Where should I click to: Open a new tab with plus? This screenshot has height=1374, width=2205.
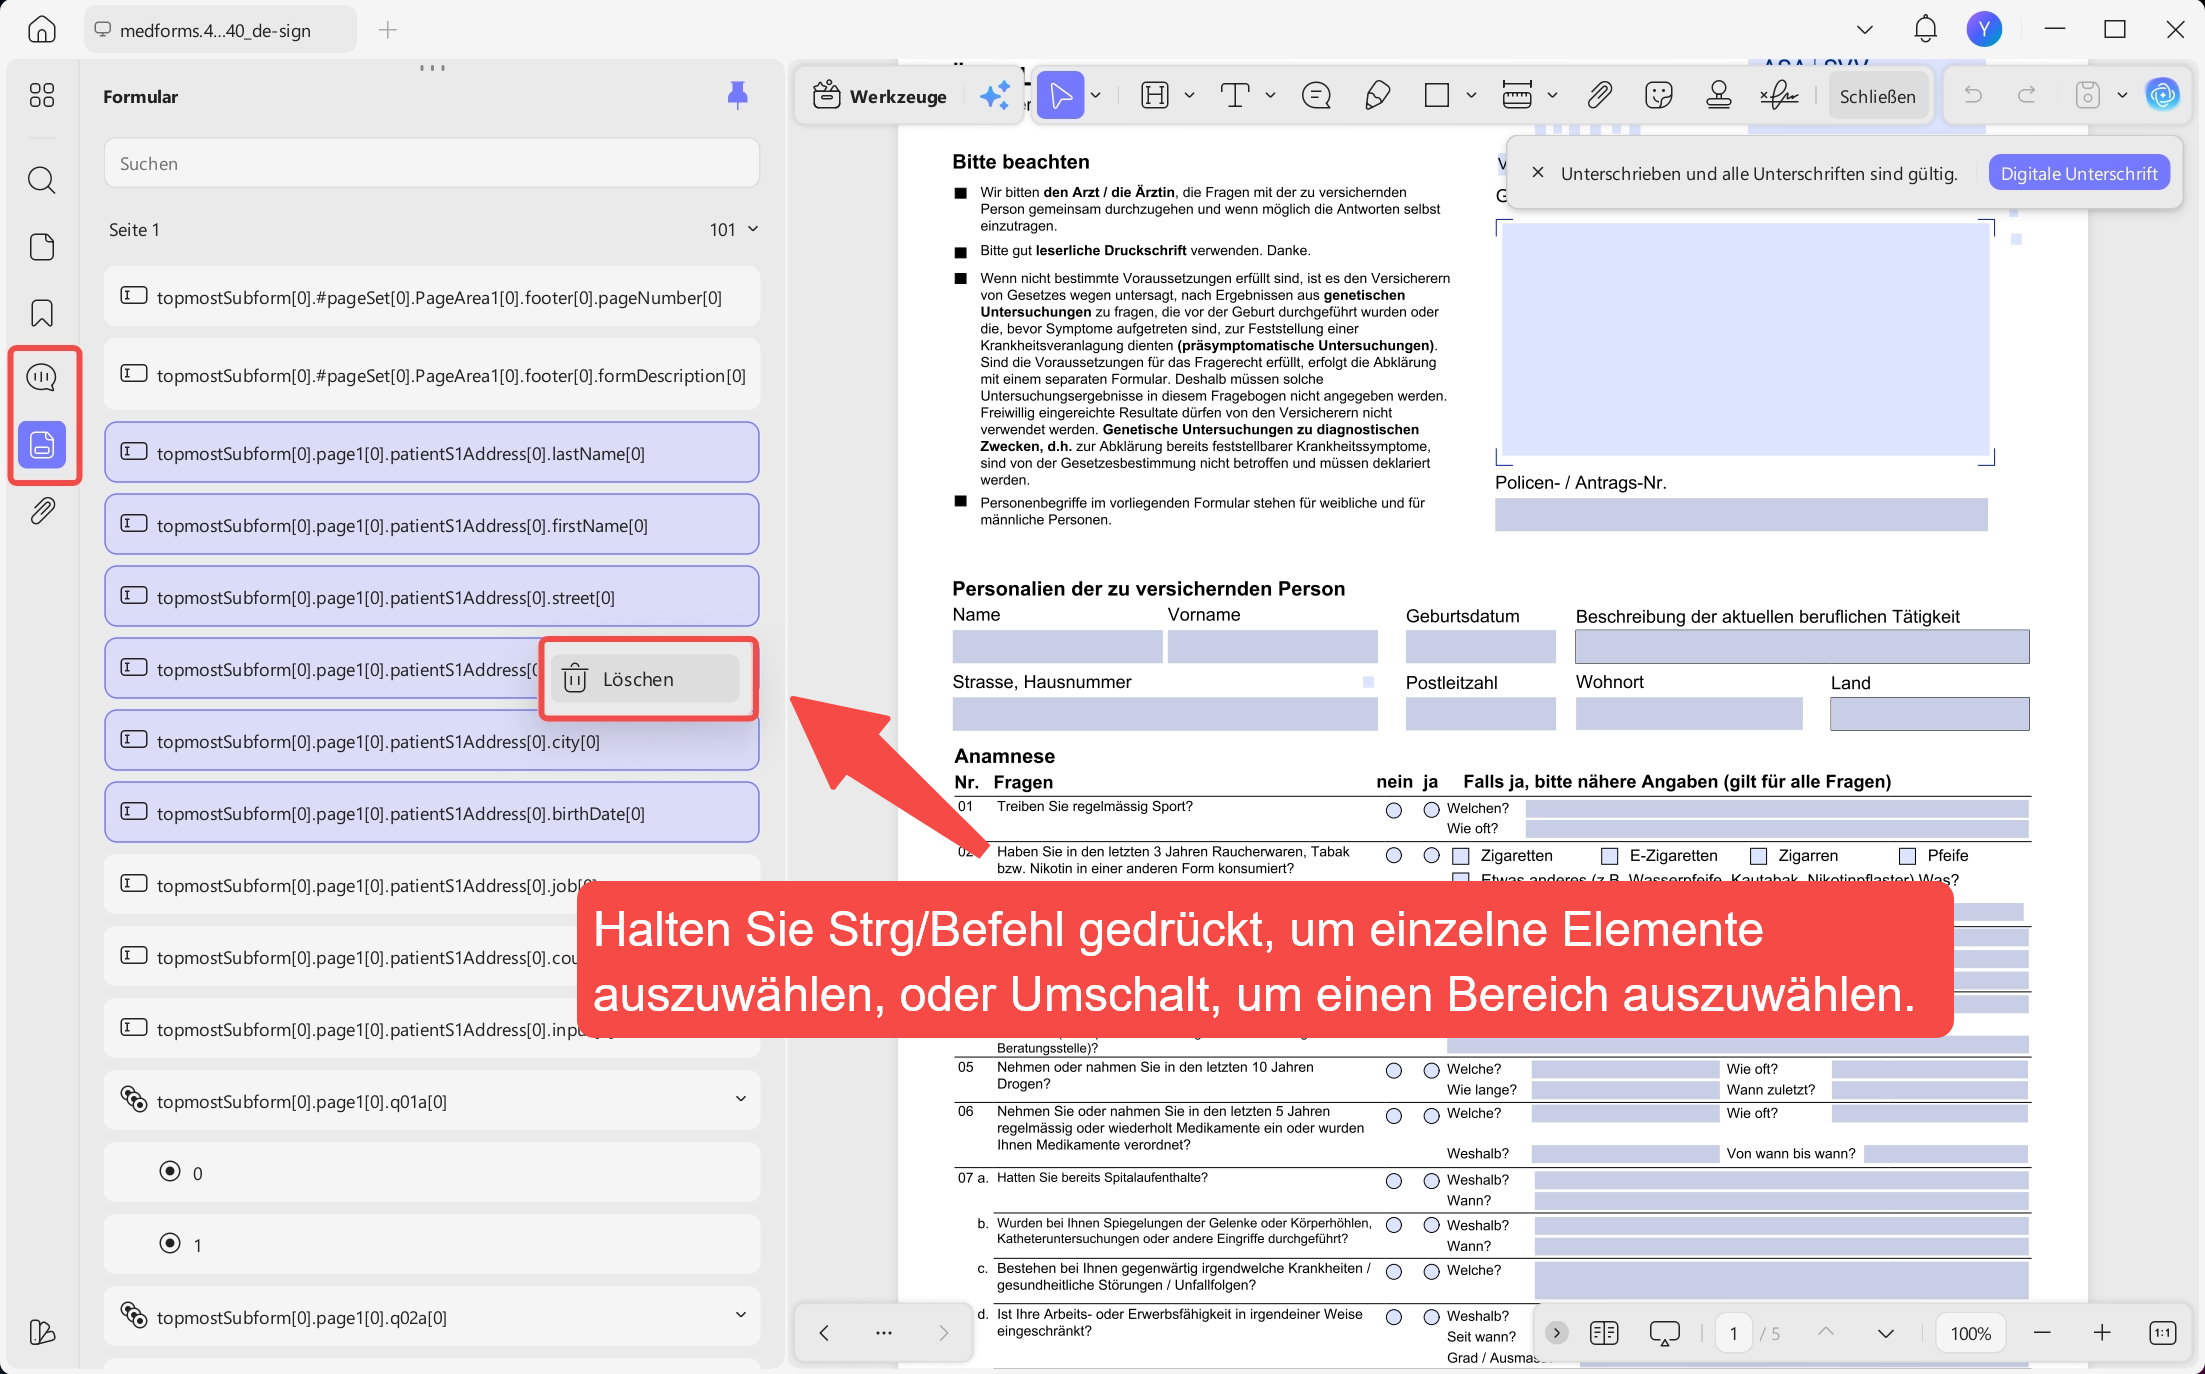[x=388, y=30]
